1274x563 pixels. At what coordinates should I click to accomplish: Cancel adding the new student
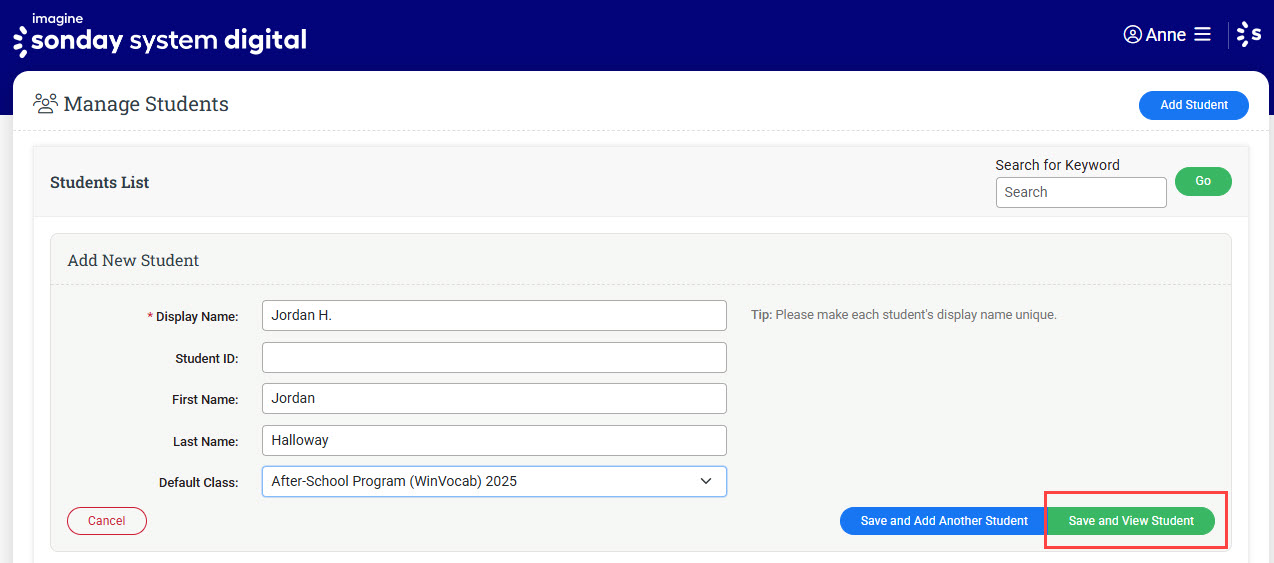pos(107,521)
